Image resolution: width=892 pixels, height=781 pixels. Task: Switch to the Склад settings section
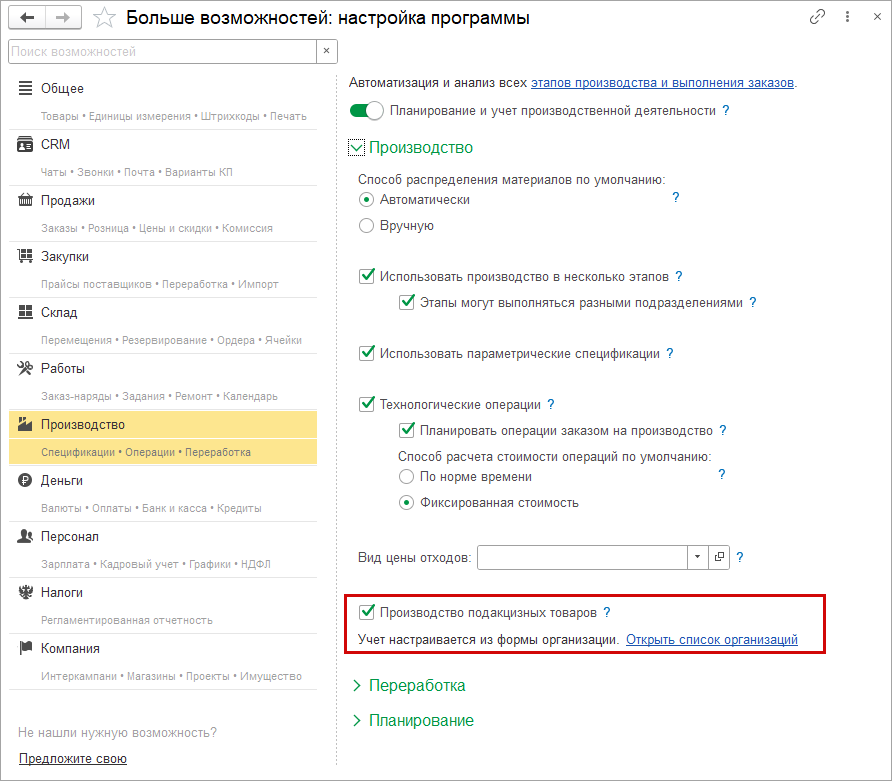(x=59, y=312)
